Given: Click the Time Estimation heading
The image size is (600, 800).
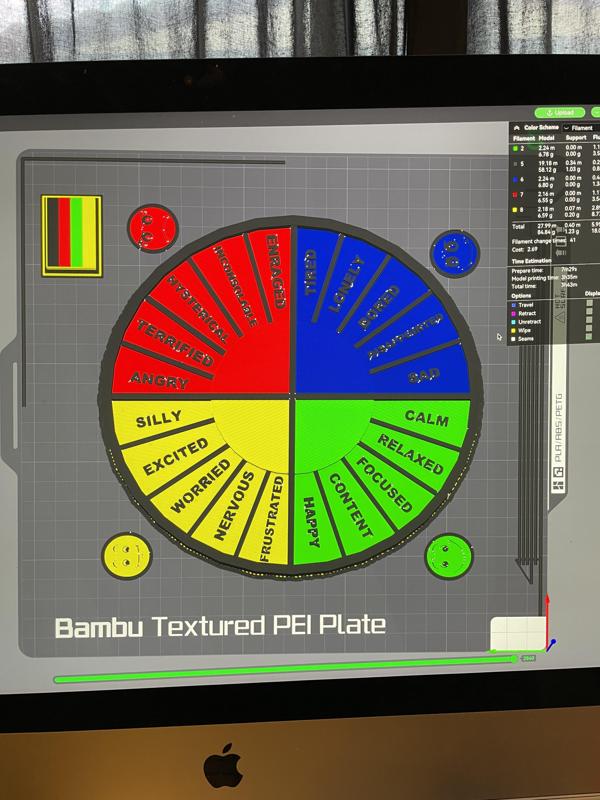Looking at the screenshot, I should coord(532,261).
